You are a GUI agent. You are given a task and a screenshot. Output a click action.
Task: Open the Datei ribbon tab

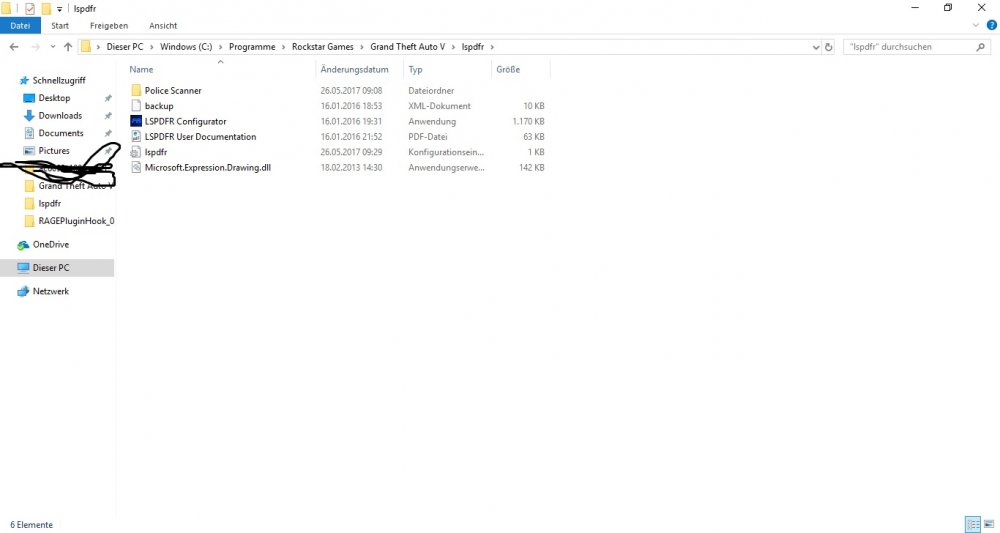20,26
